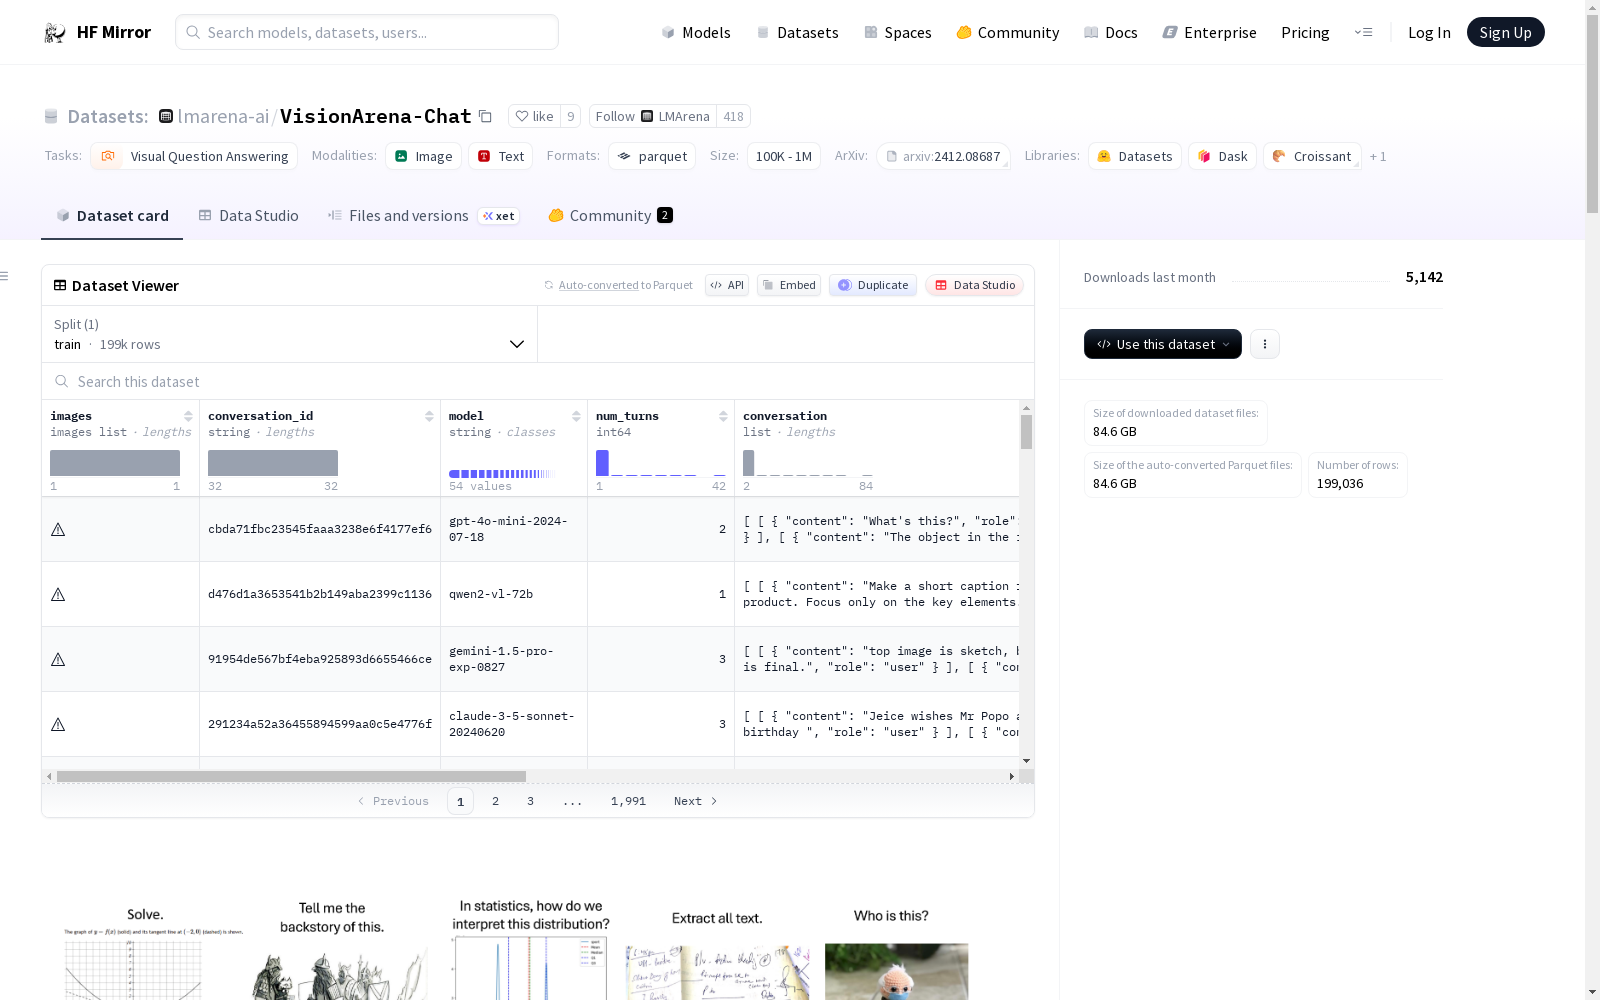Jump to last page 1,991
Viewport: 1600px width, 1000px height.
(x=628, y=801)
